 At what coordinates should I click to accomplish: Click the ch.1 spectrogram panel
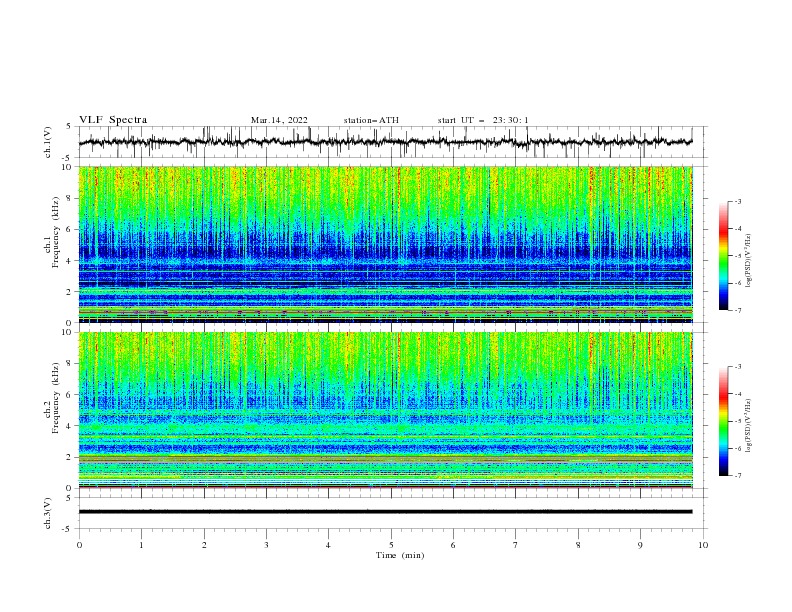pos(385,244)
